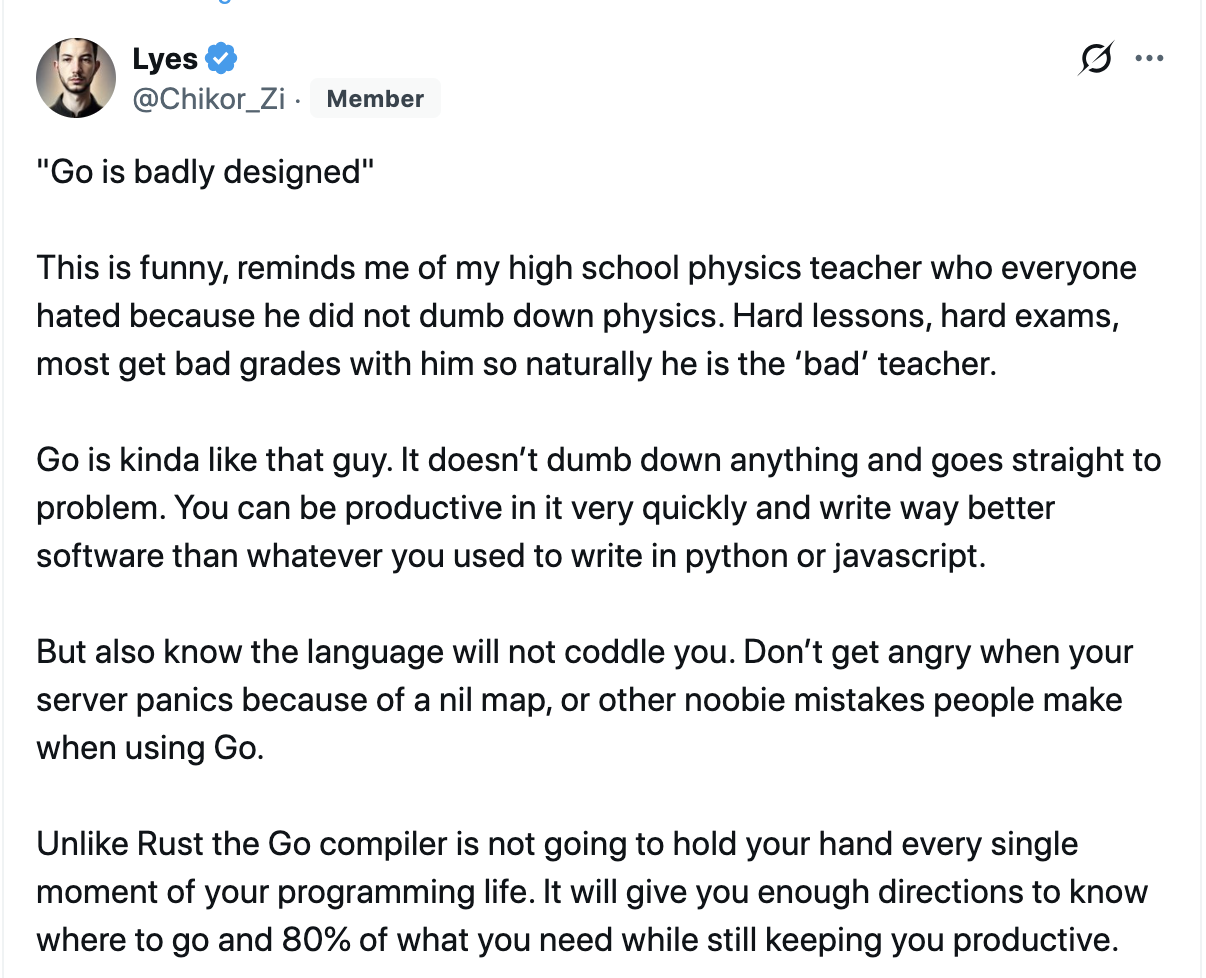Visit the @Chikor_Zi handle link

209,99
